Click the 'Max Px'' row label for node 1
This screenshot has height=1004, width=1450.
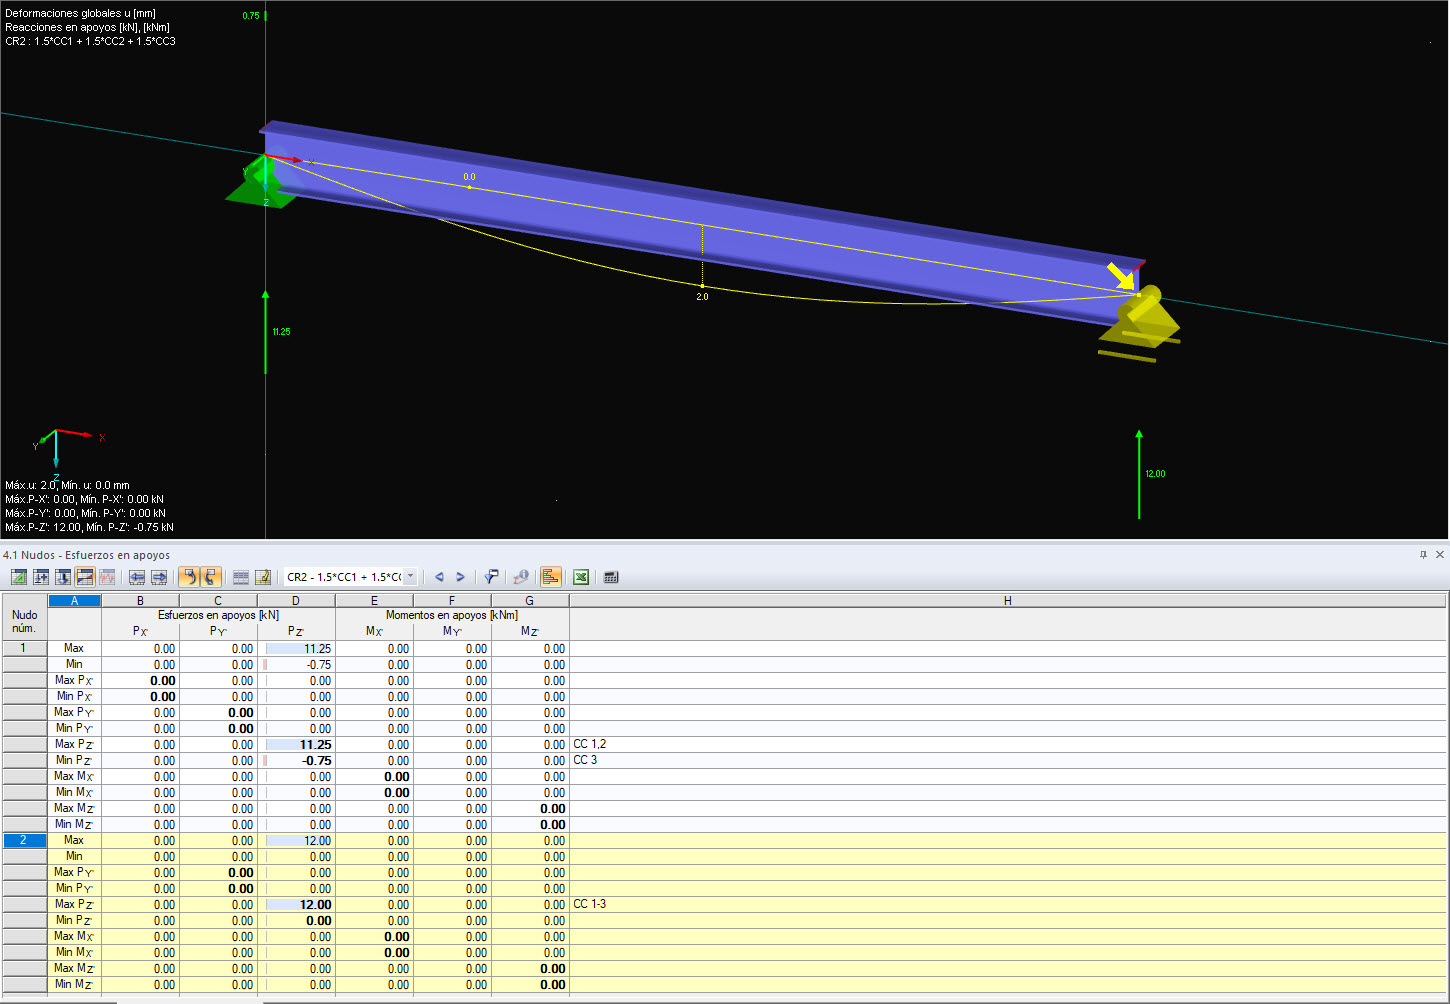point(74,680)
